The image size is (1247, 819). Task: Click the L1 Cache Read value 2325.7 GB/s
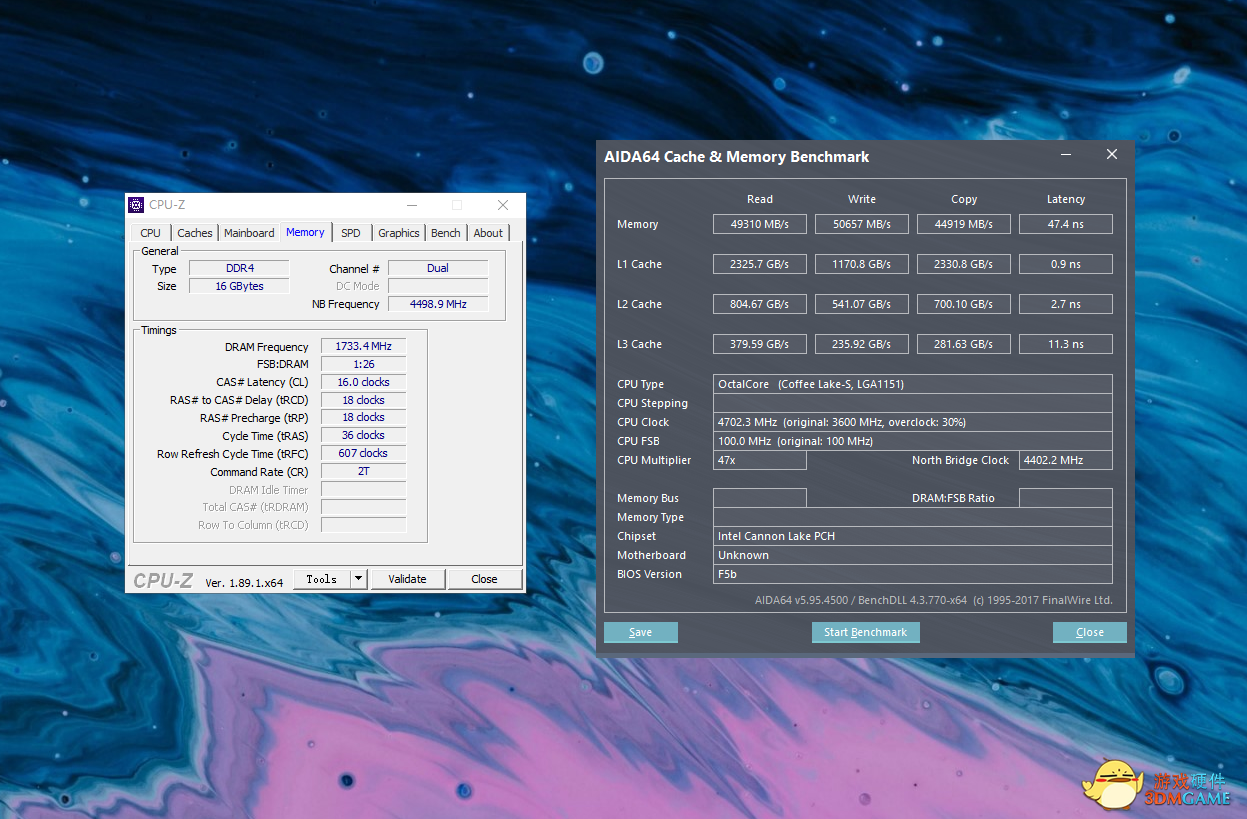[x=760, y=264]
